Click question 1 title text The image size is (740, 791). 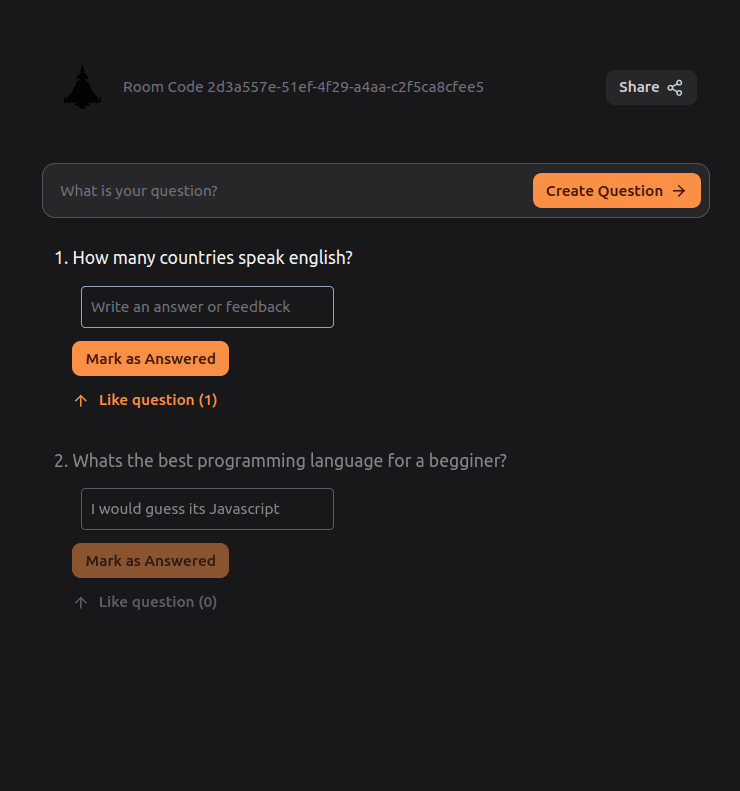212,258
